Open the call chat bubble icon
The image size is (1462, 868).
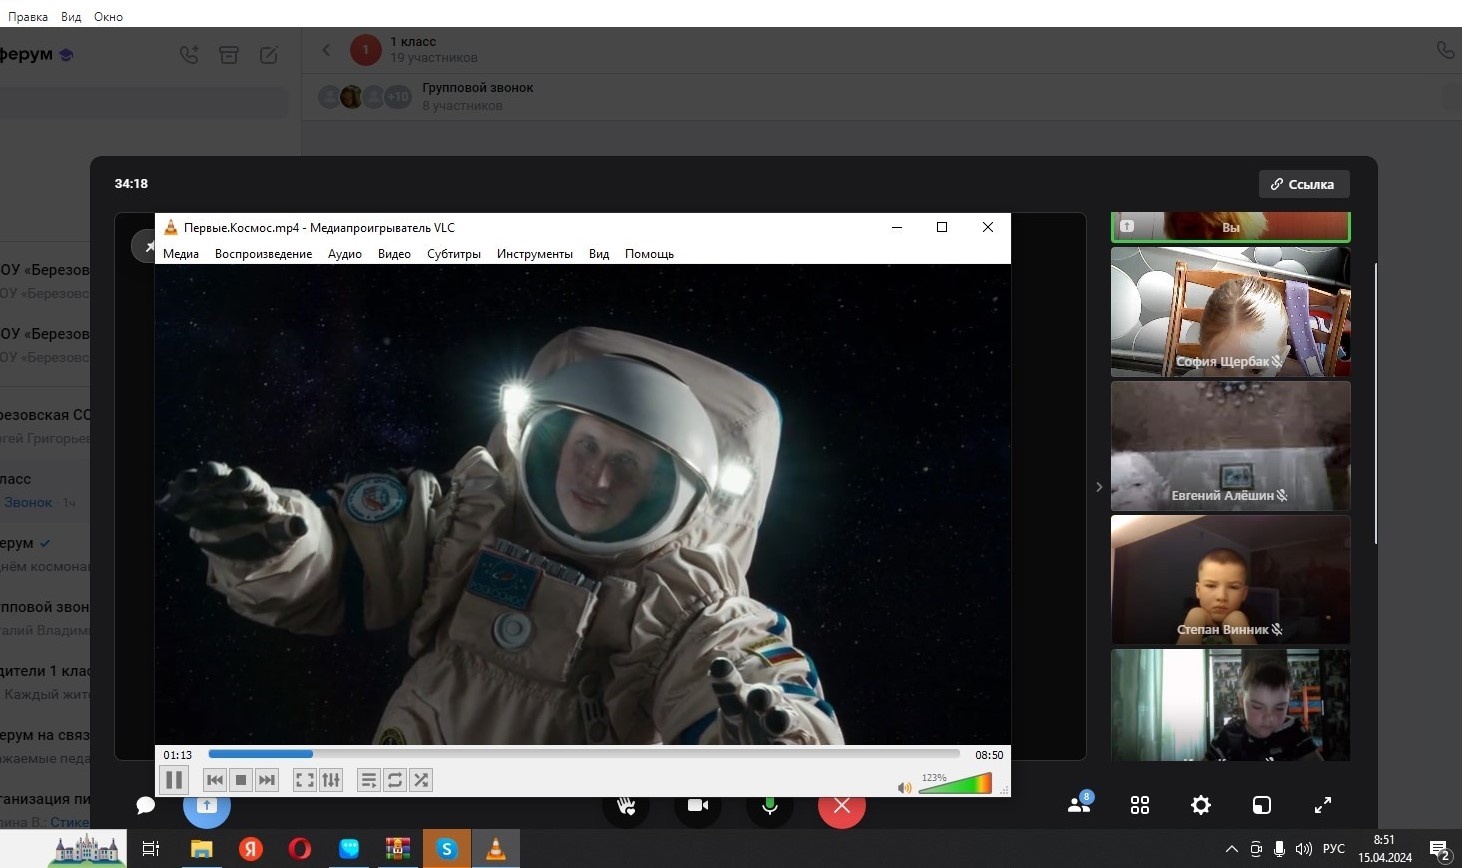tap(146, 805)
